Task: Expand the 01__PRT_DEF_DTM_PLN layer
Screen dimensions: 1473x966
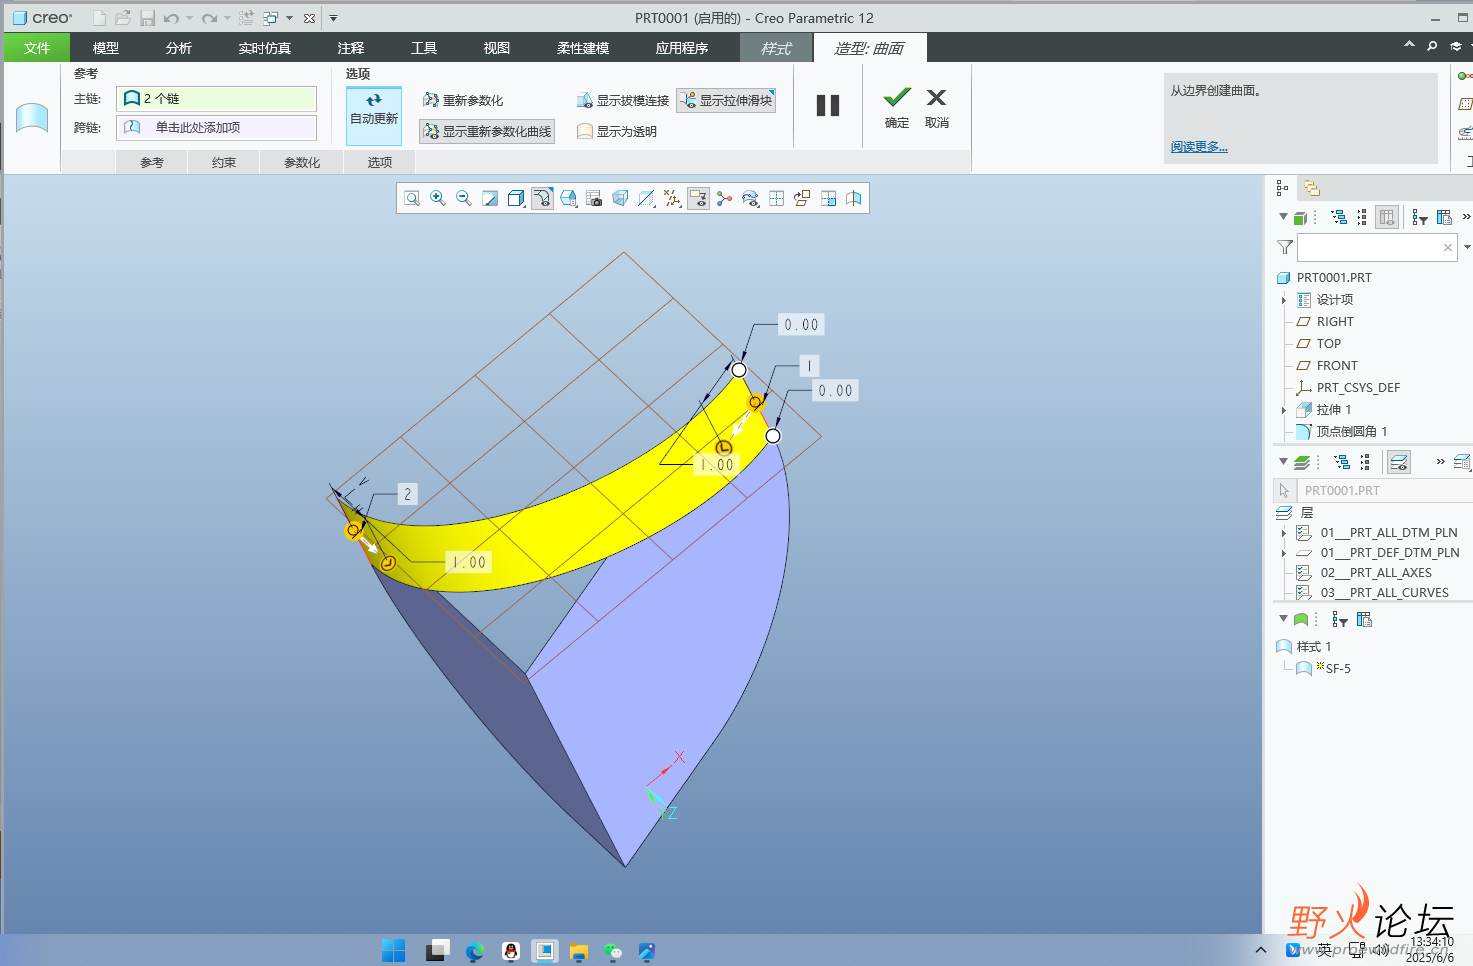Action: (x=1284, y=553)
